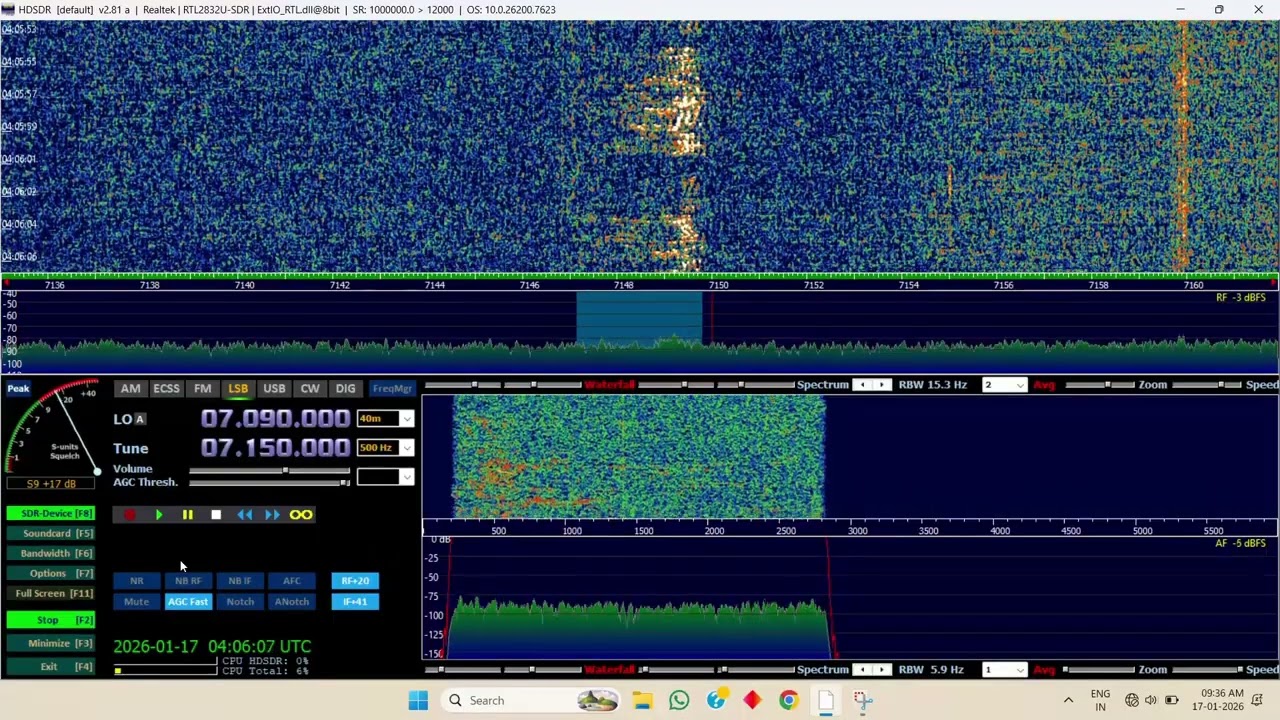Click the Tune frequency 07.150.000 display
The width and height of the screenshot is (1280, 720).
tap(275, 448)
